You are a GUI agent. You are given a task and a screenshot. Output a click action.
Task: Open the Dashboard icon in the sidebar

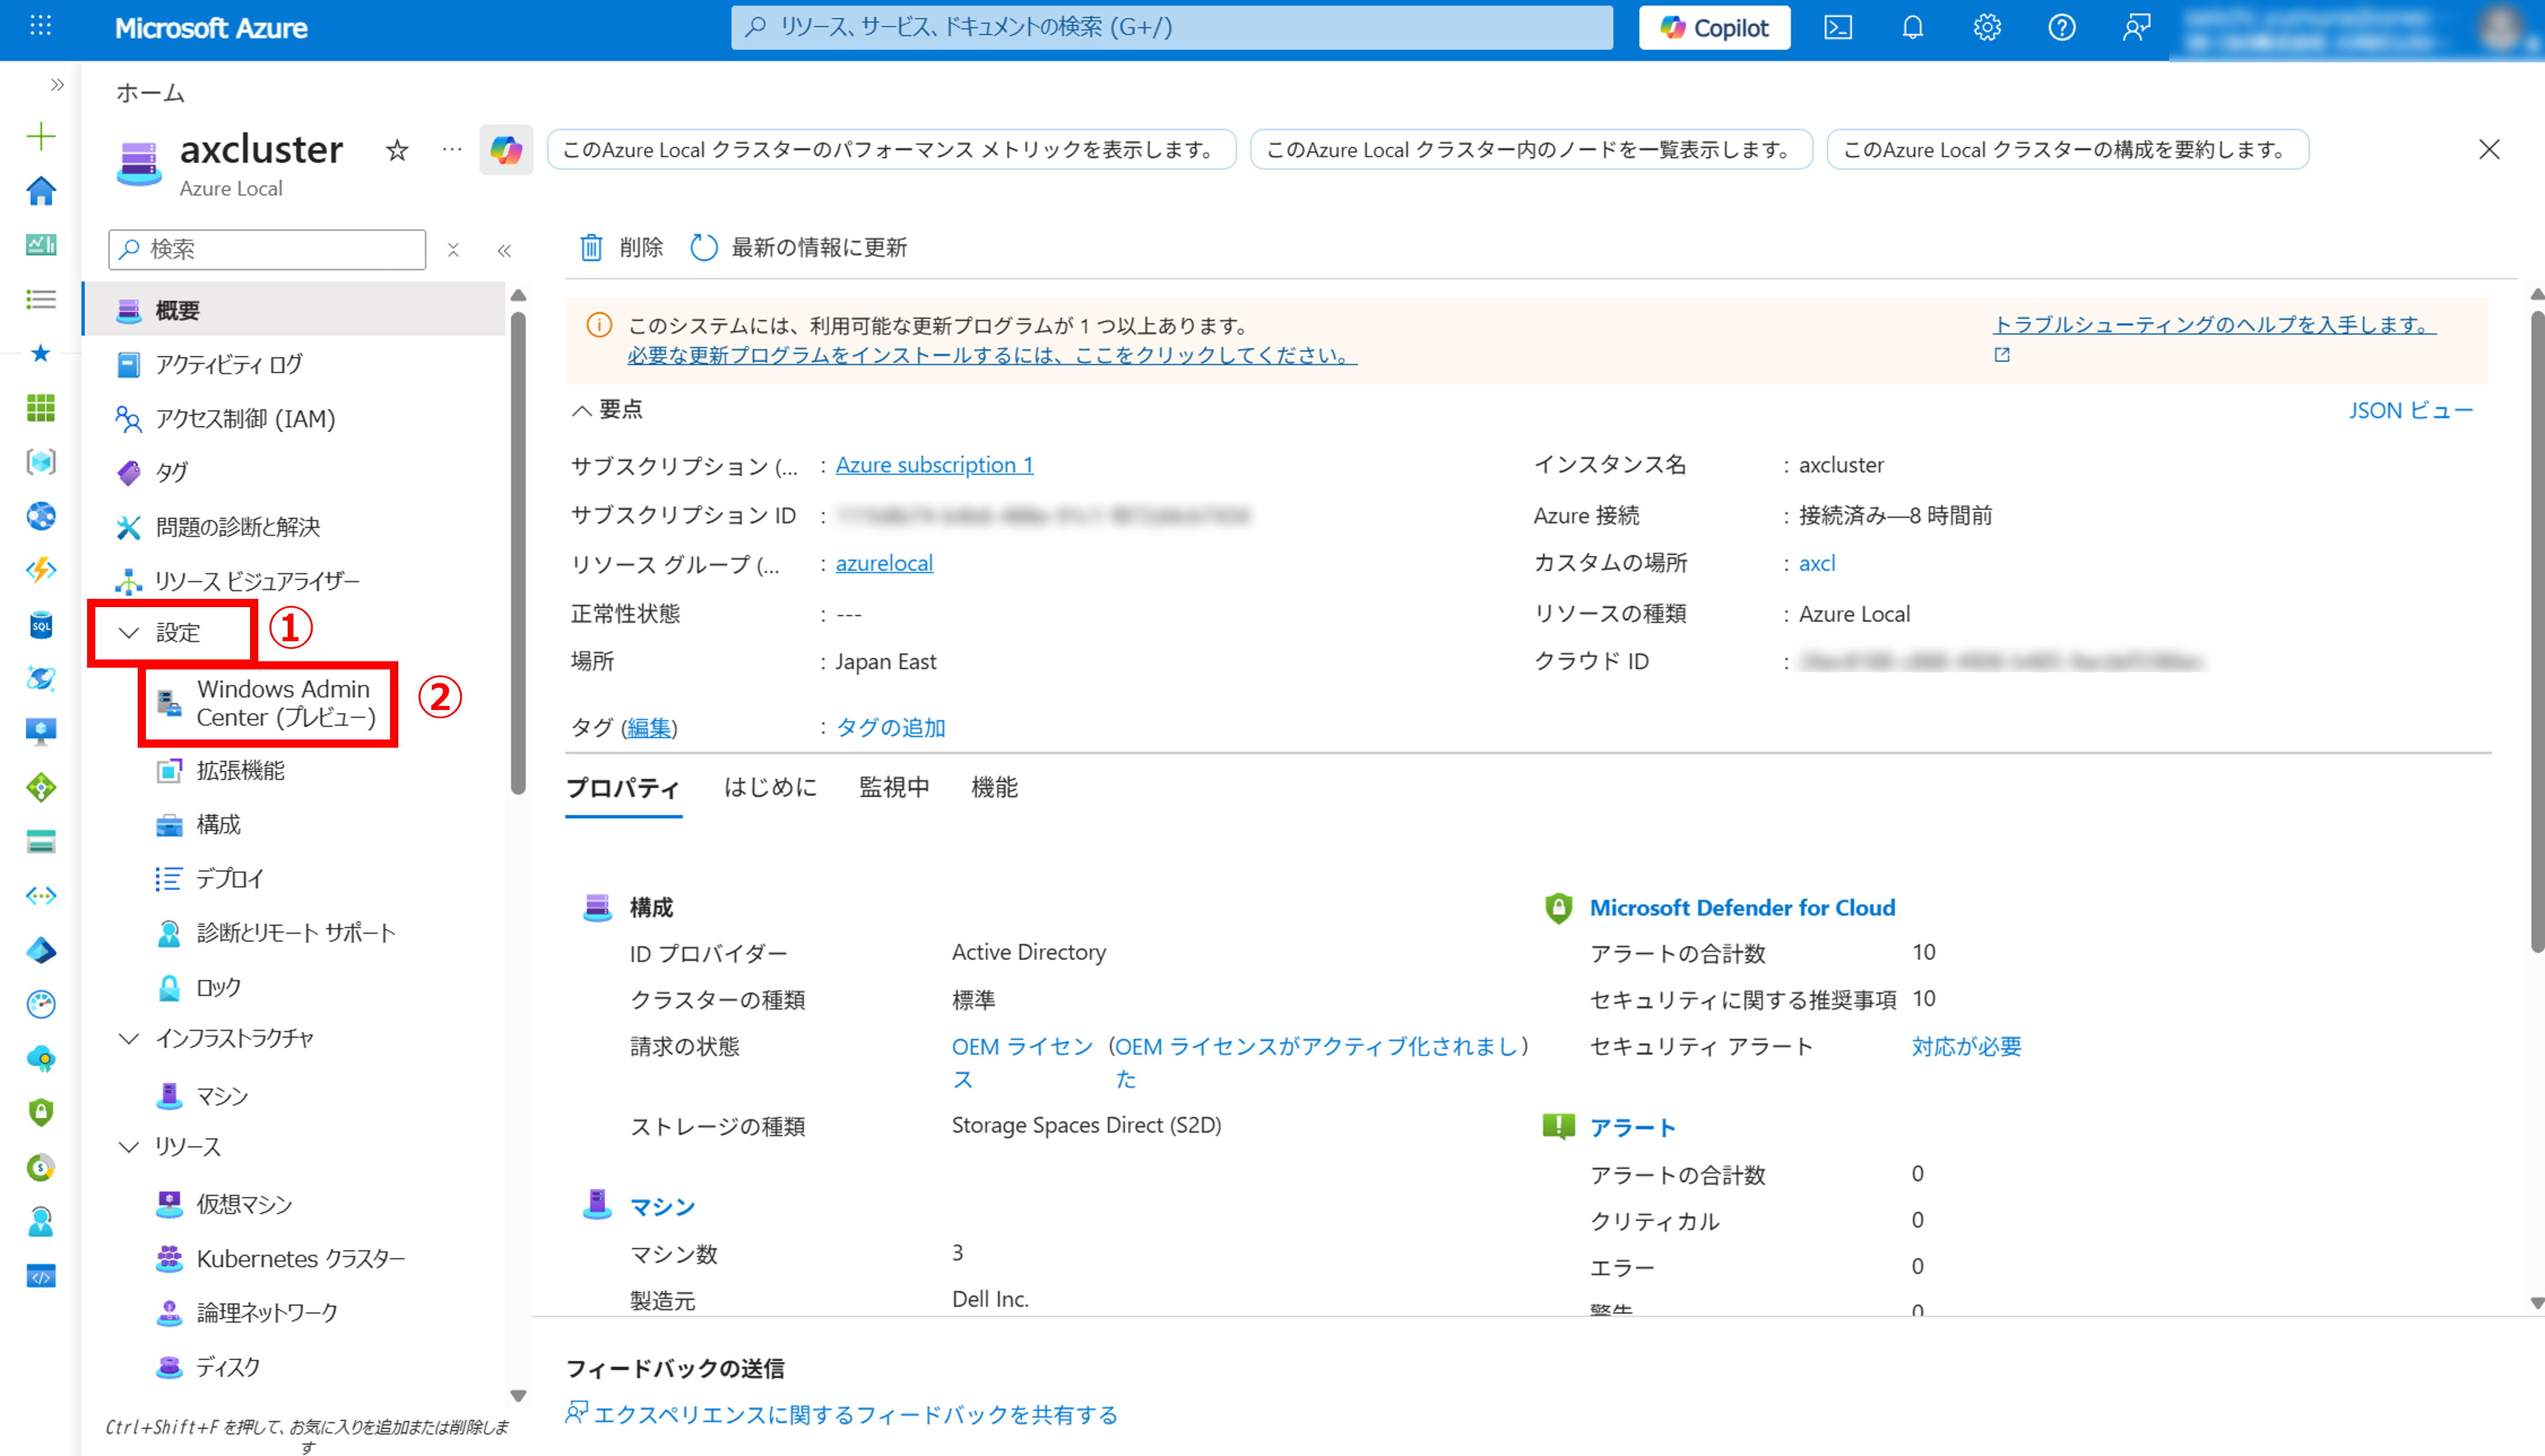pos(41,244)
